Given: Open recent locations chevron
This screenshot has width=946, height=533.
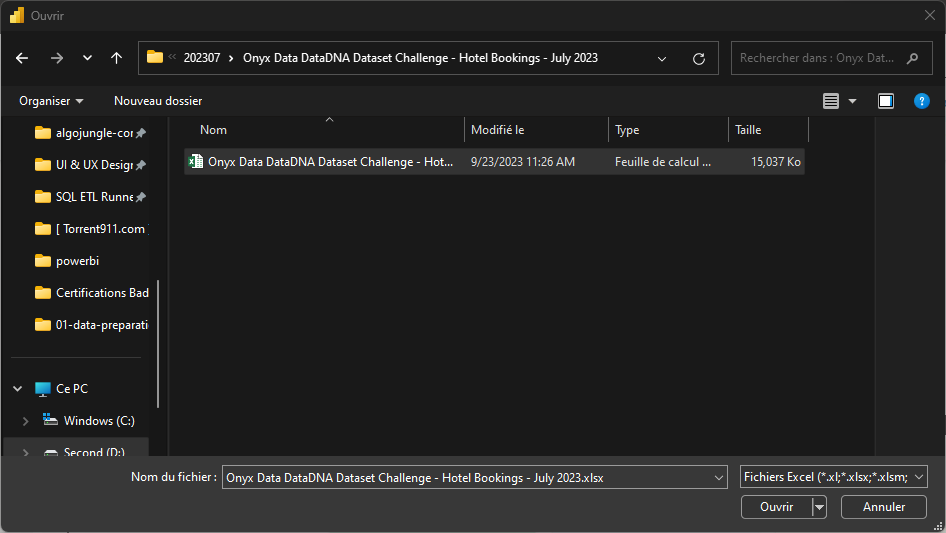Looking at the screenshot, I should point(87,58).
